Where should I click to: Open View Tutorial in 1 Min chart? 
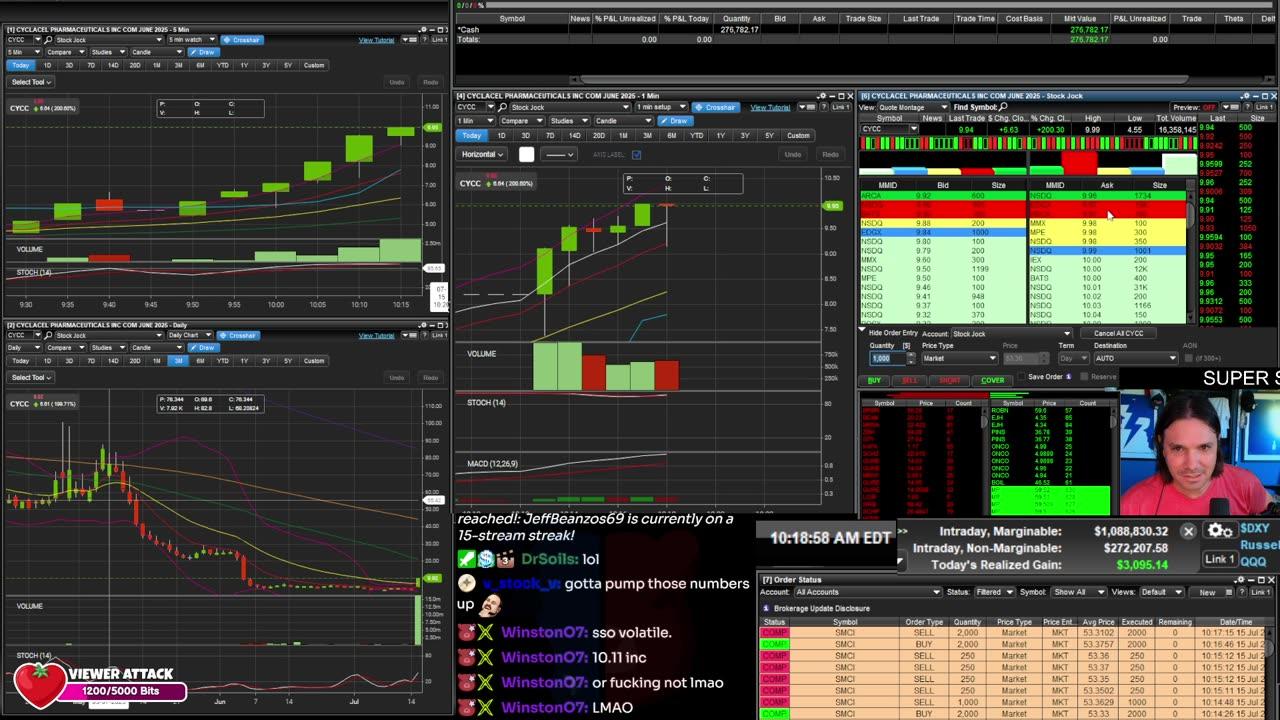pos(770,107)
